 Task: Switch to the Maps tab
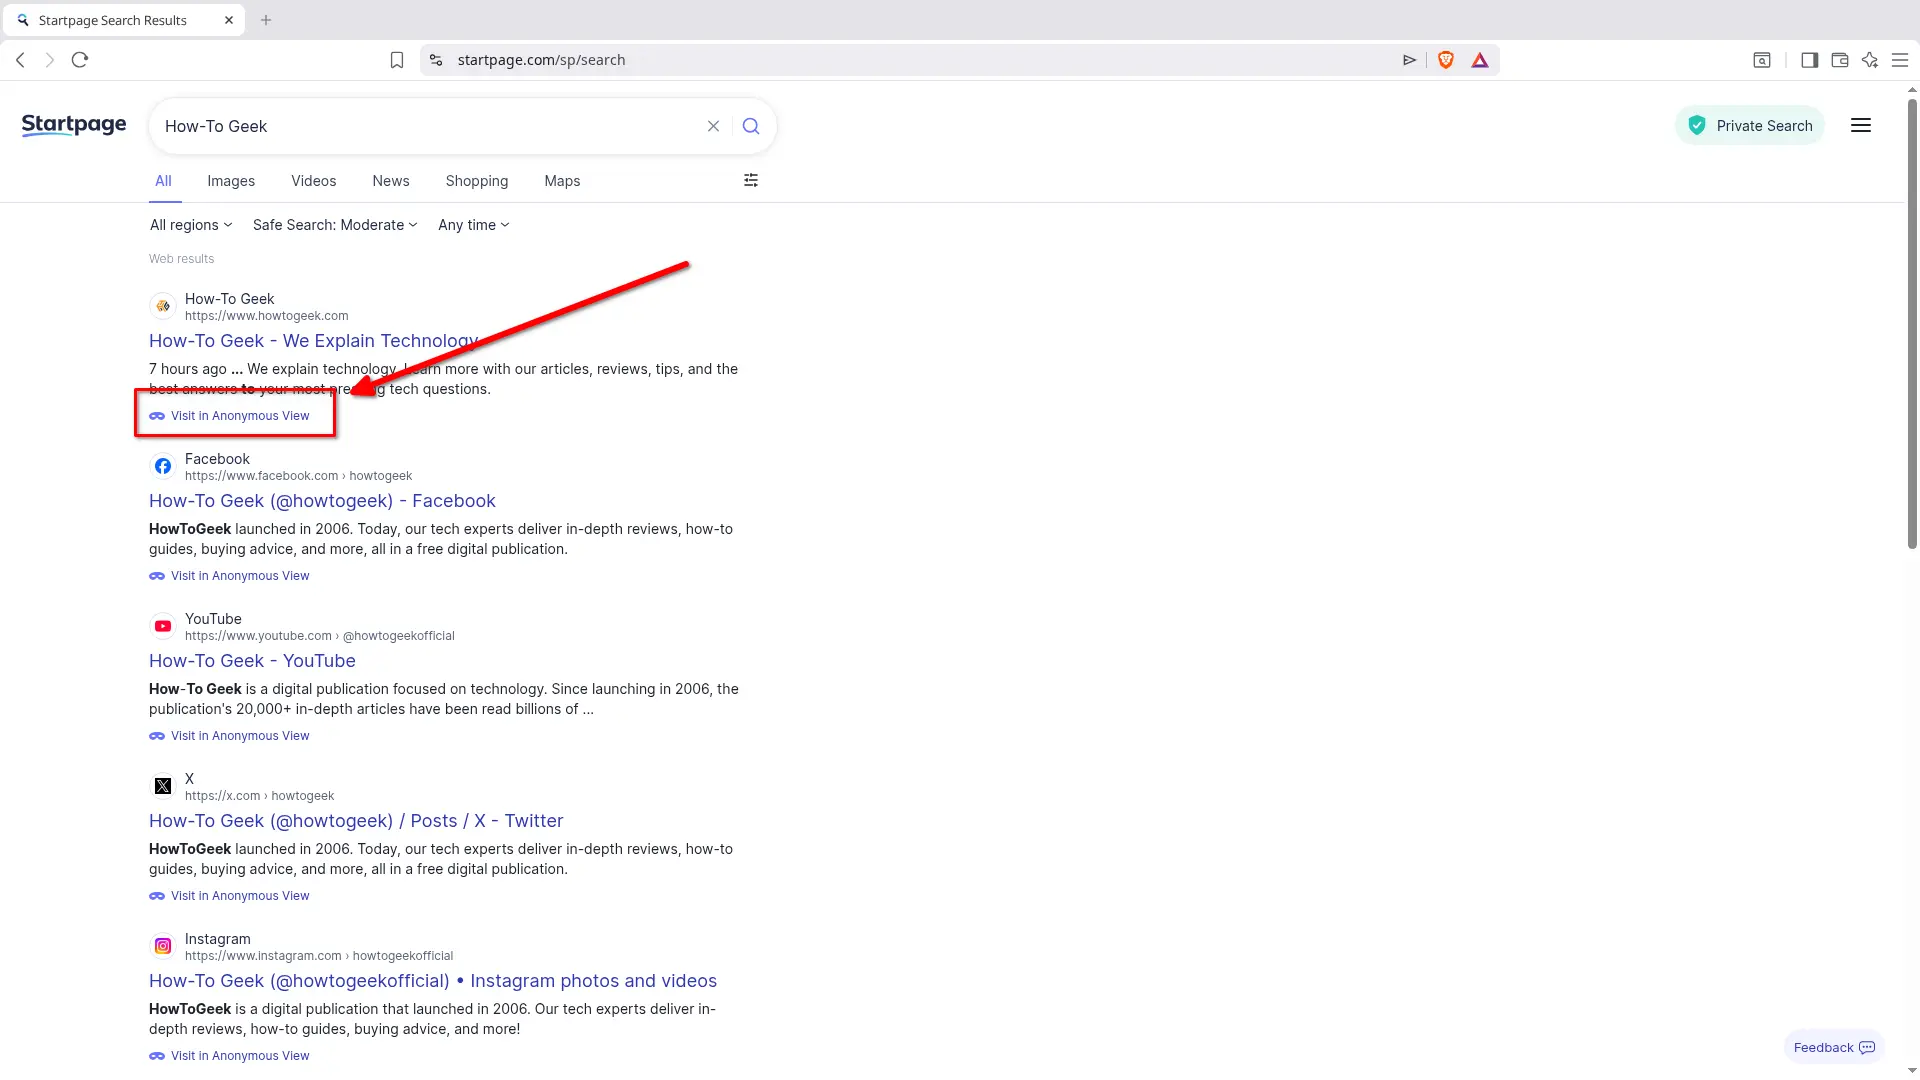click(x=562, y=181)
